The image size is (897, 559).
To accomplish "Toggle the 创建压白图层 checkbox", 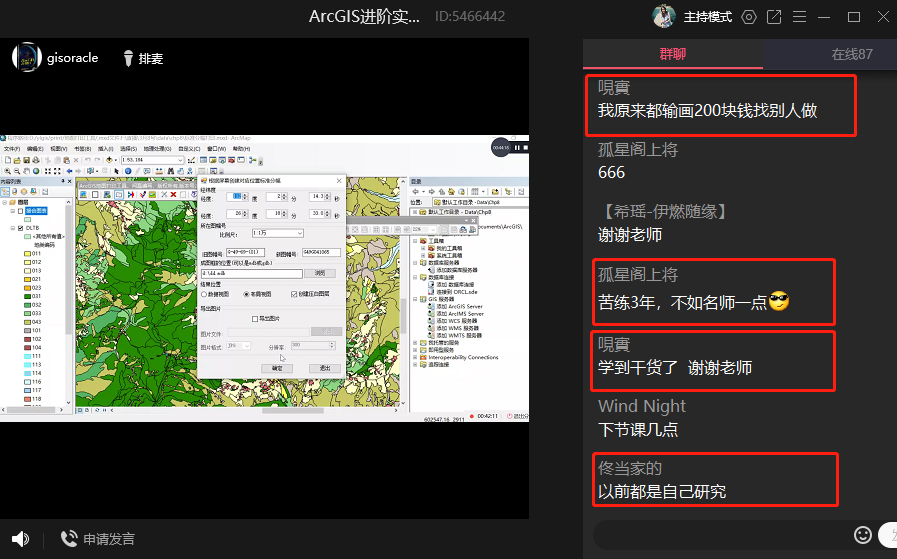I will [294, 294].
